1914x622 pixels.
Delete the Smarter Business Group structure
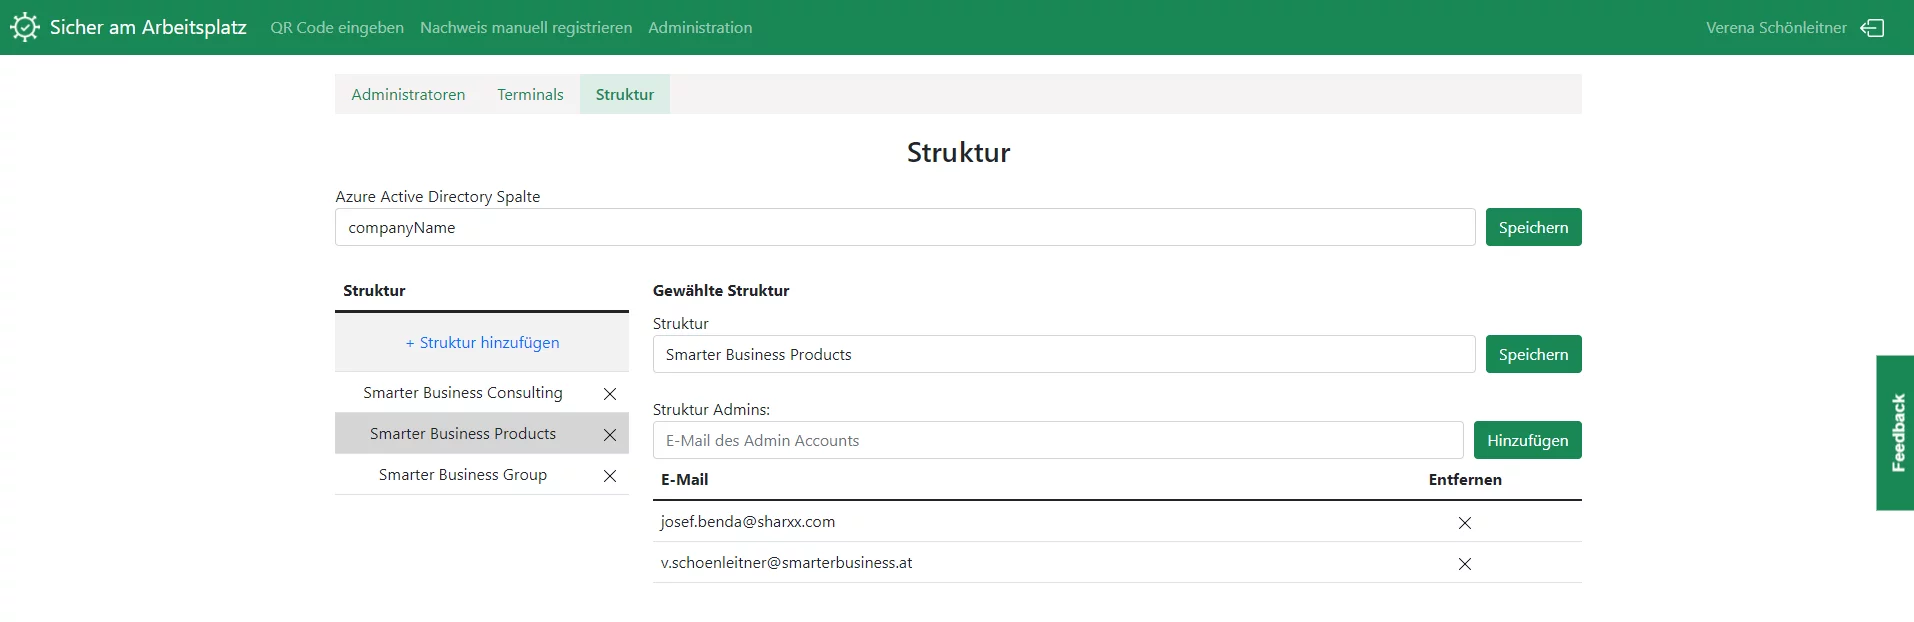pos(610,476)
